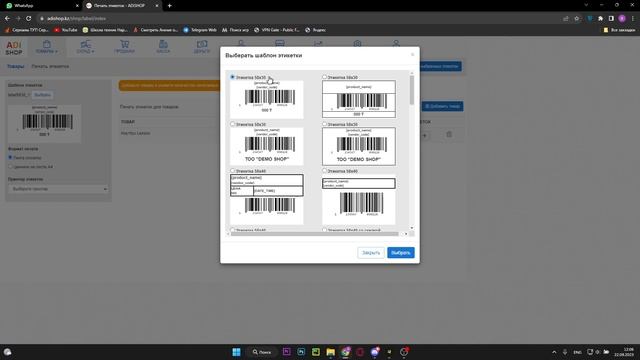Open the Telegram Web bookmark
Viewport: 640px width, 360px height.
coord(200,30)
